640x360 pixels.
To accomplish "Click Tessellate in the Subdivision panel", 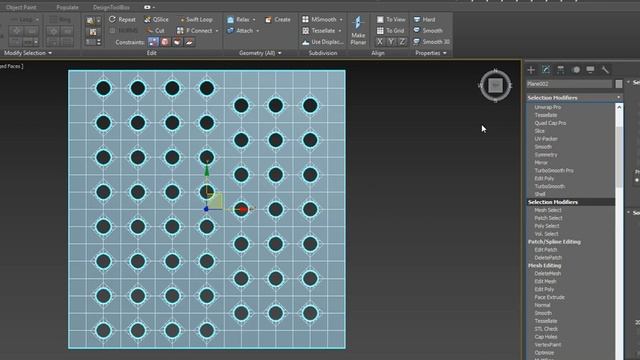I will click(319, 31).
